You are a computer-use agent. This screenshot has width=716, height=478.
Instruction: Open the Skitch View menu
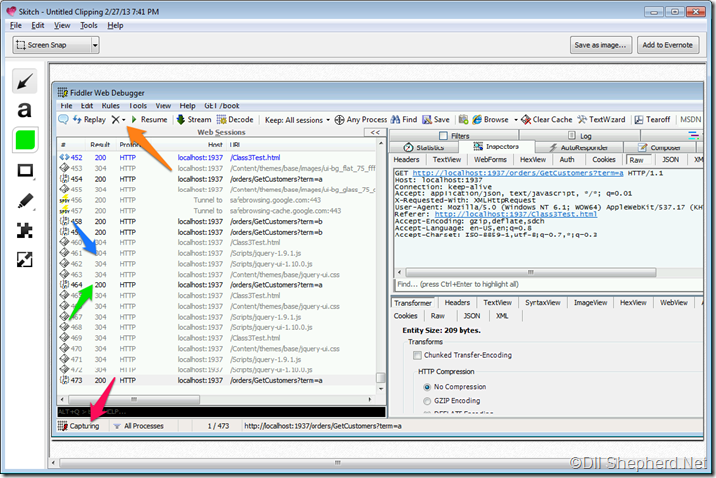coord(62,25)
